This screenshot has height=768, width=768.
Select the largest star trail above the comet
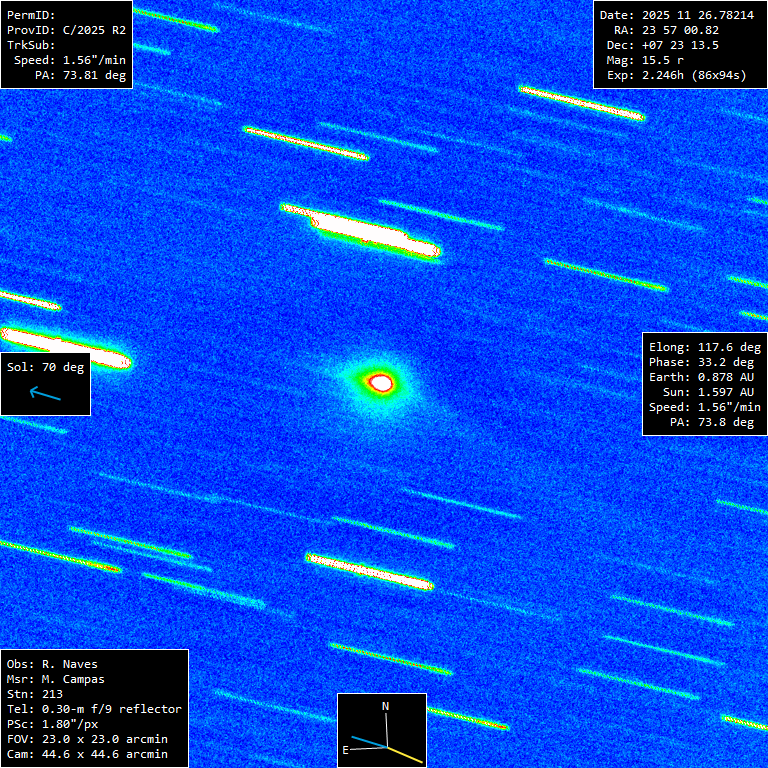(362, 231)
